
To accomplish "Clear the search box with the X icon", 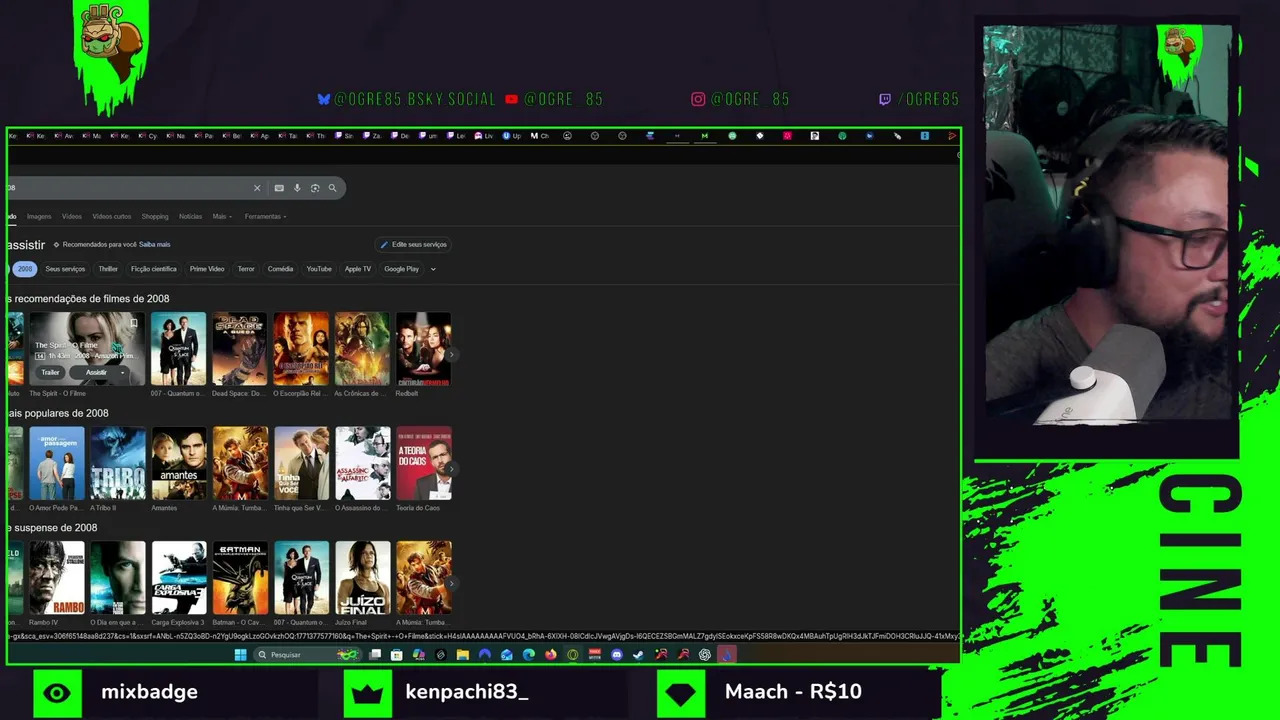I will pos(257,188).
